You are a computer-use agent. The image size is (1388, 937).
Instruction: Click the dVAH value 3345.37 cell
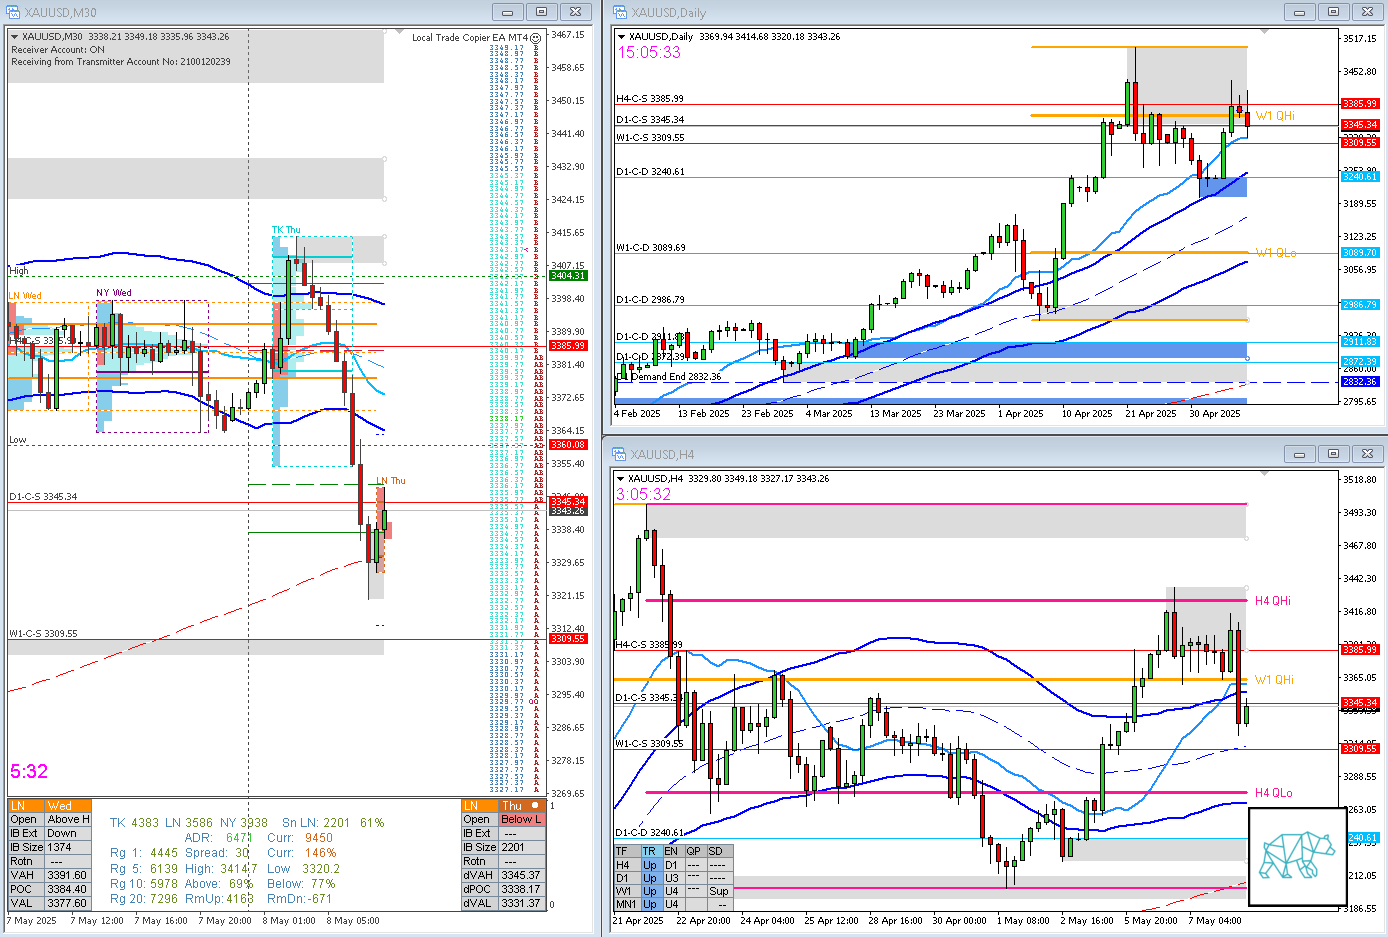[x=522, y=875]
